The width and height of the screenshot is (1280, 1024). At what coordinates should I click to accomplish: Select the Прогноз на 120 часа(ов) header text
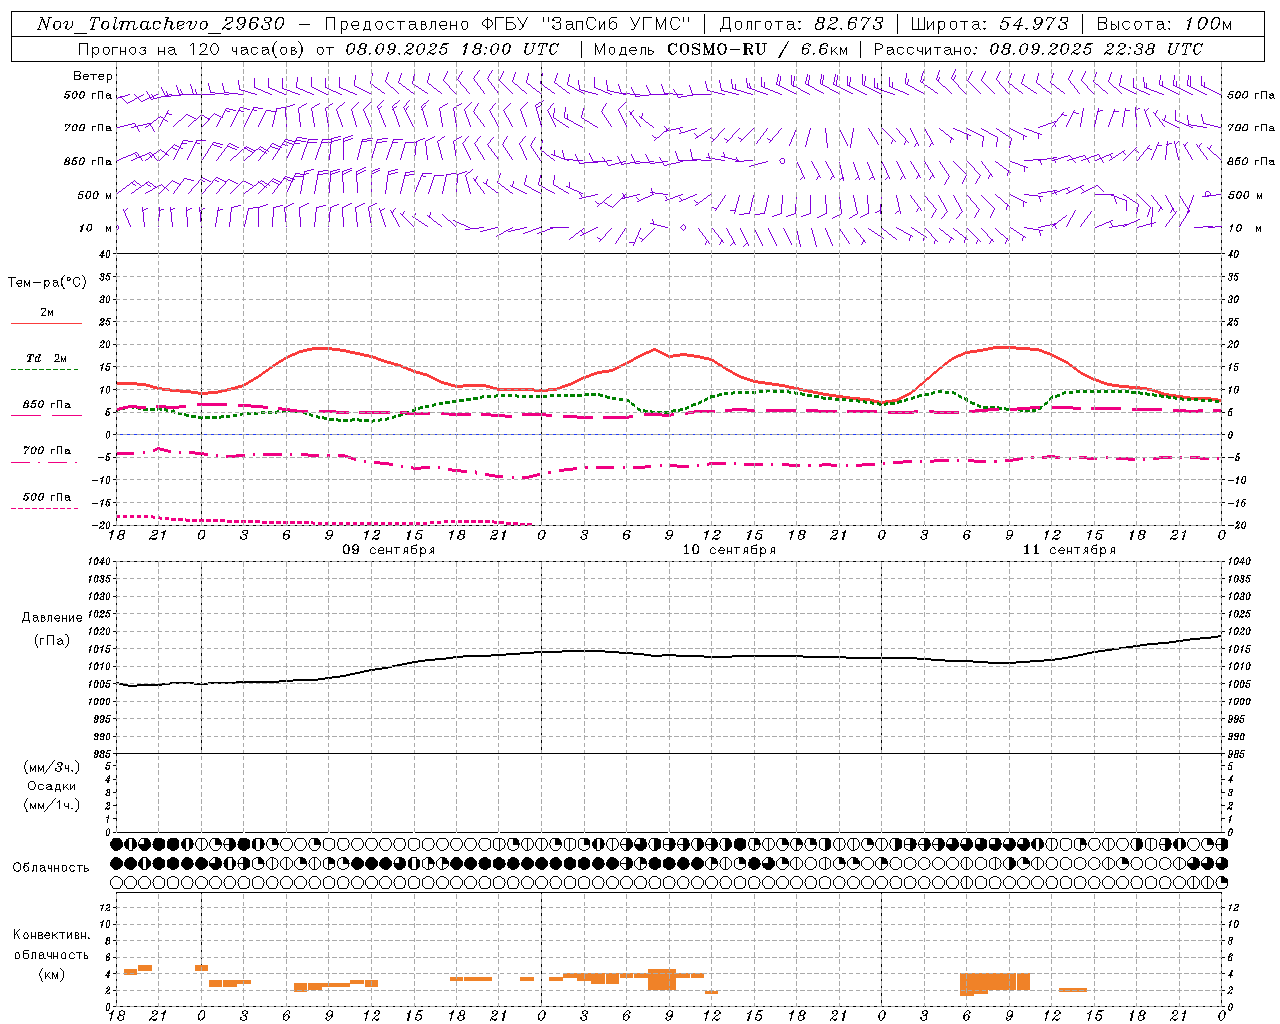point(190,49)
